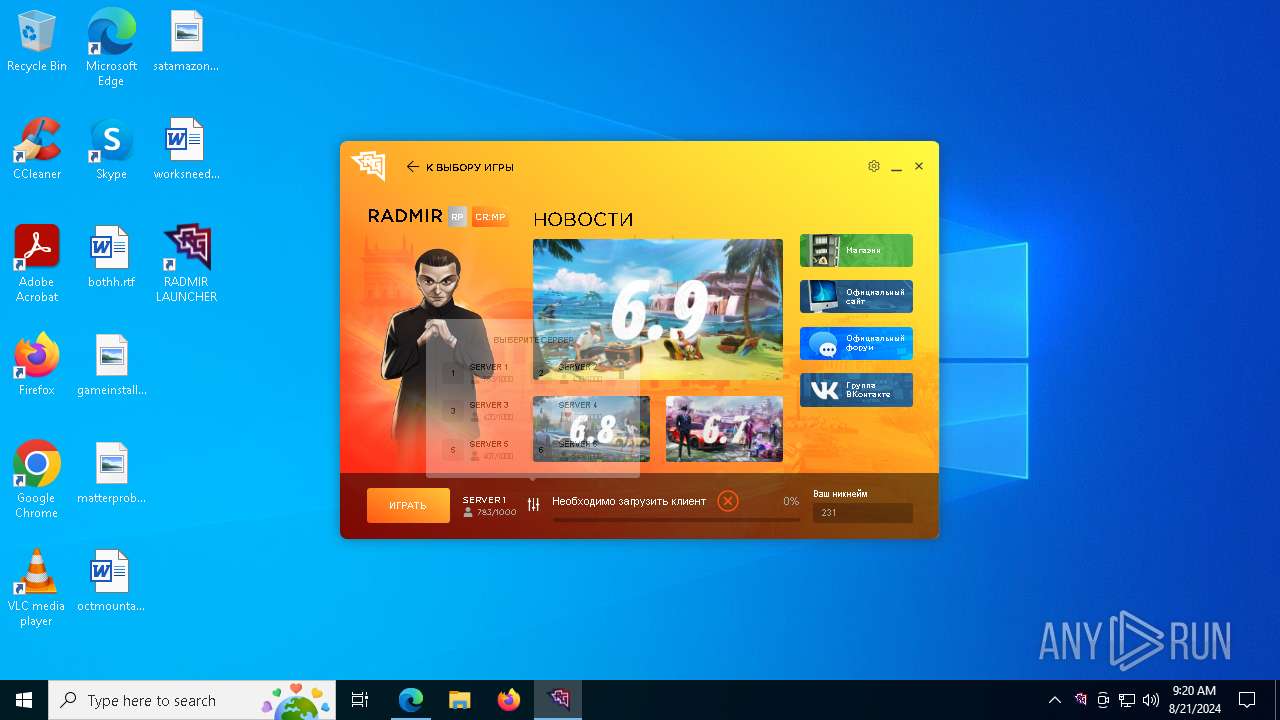Select the octmounta Word document icon
The height and width of the screenshot is (720, 1280).
[111, 582]
